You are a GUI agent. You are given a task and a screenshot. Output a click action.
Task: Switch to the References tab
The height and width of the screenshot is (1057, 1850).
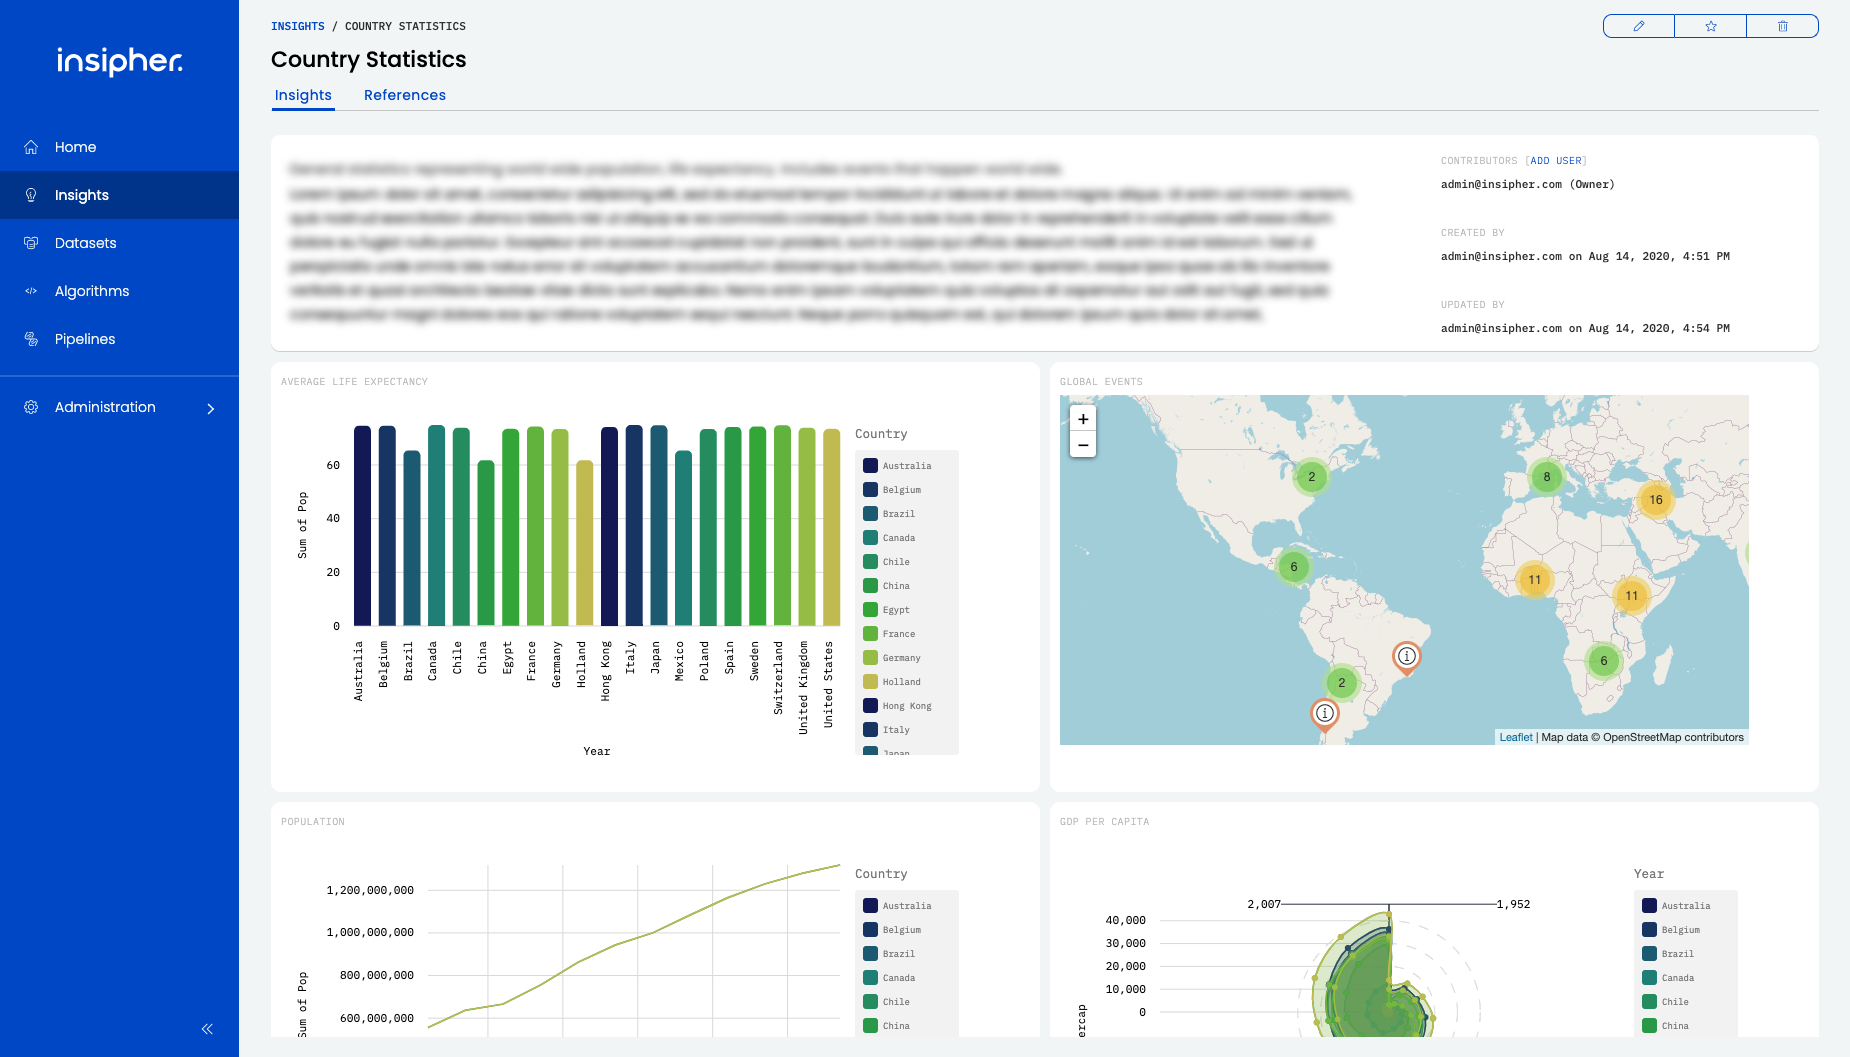click(x=405, y=95)
